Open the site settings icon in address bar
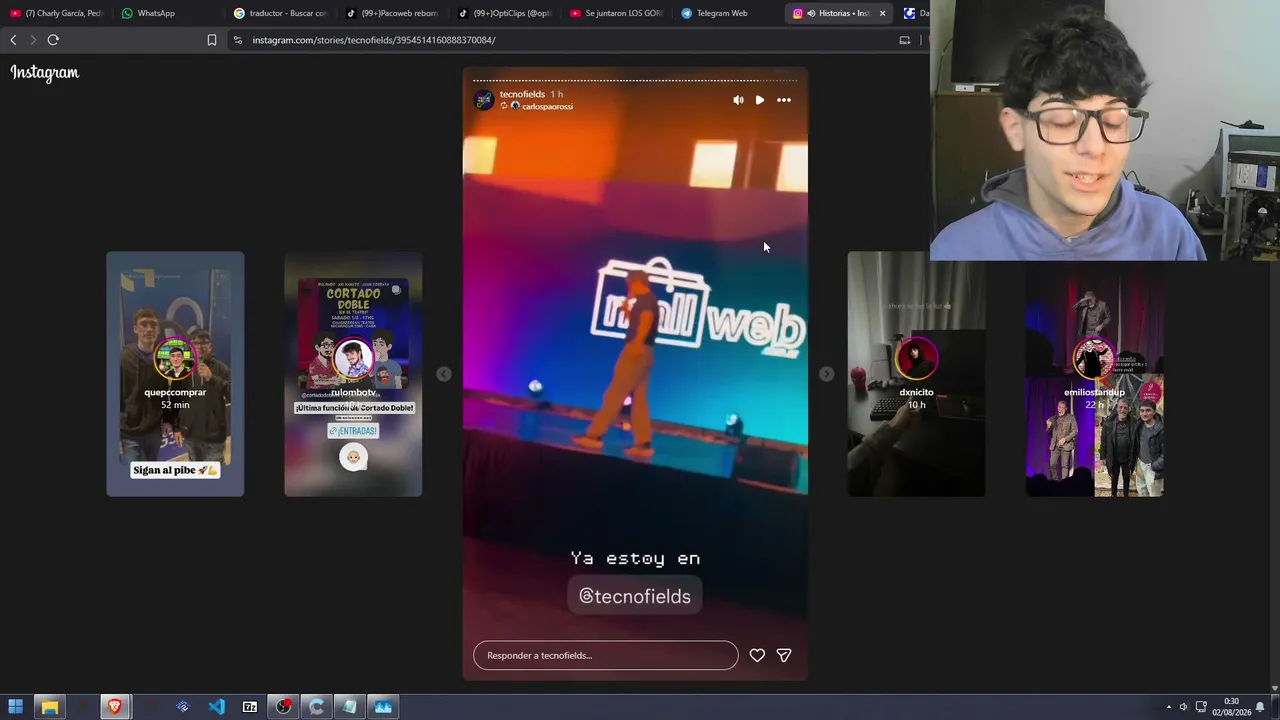Image resolution: width=1280 pixels, height=720 pixels. coord(238,40)
